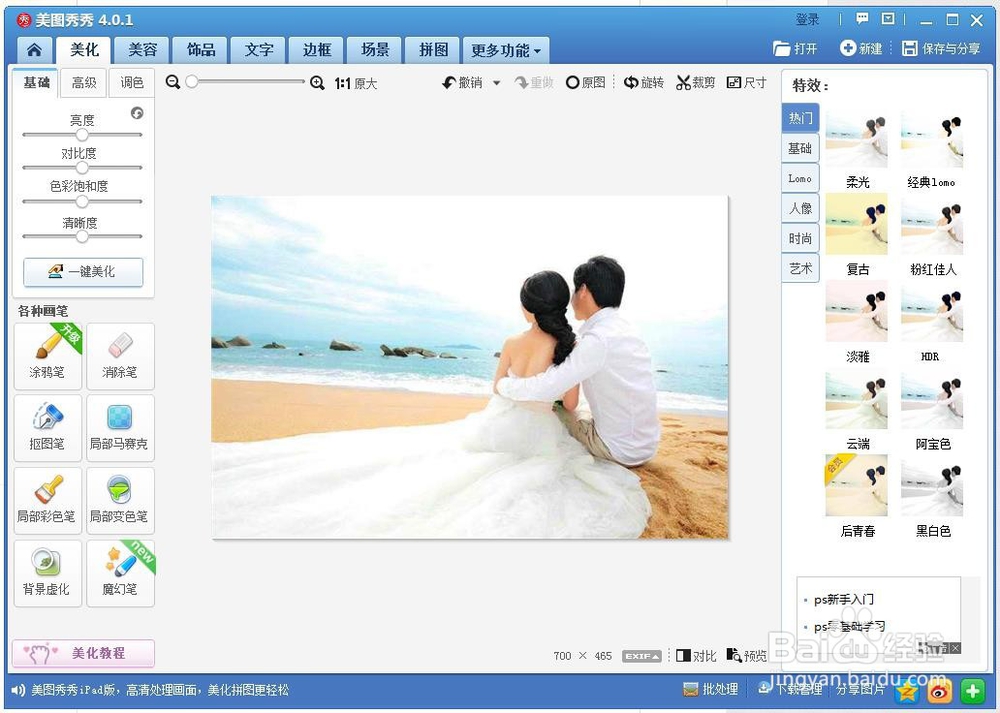This screenshot has width=1000, height=713.
Task: Click the 尺寸 resize tool
Action: tap(747, 82)
